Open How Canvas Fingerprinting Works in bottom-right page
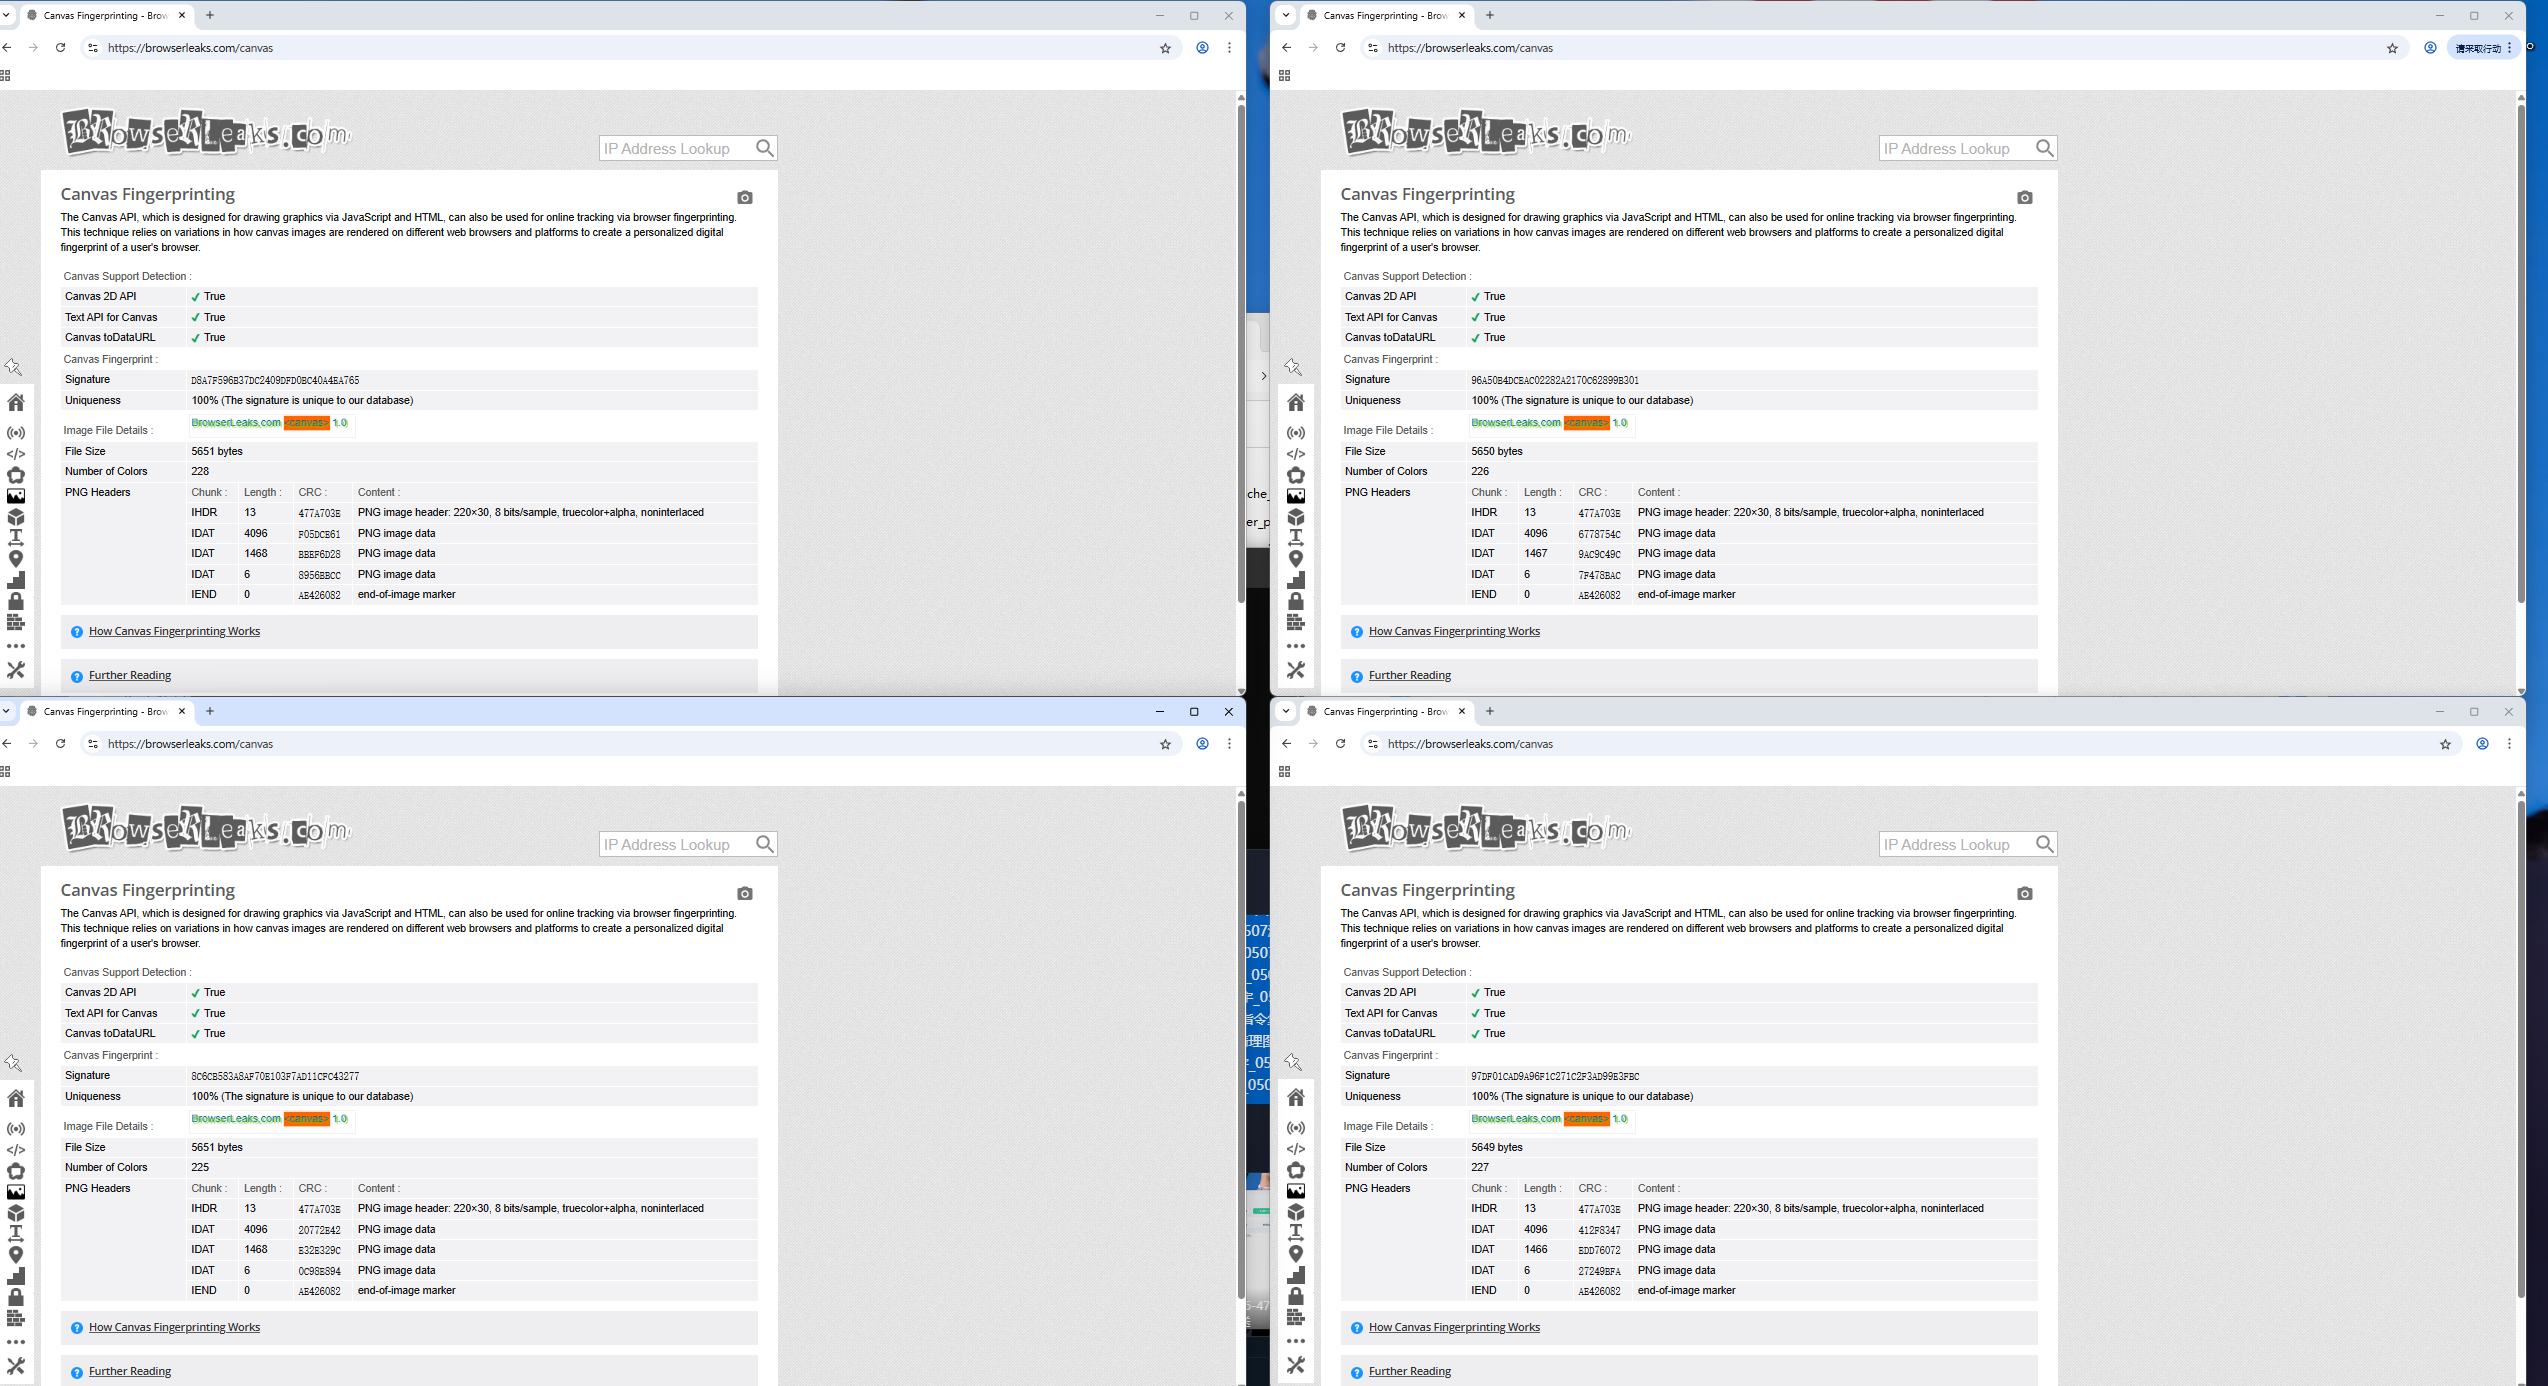The height and width of the screenshot is (1386, 2548). coord(1454,1327)
